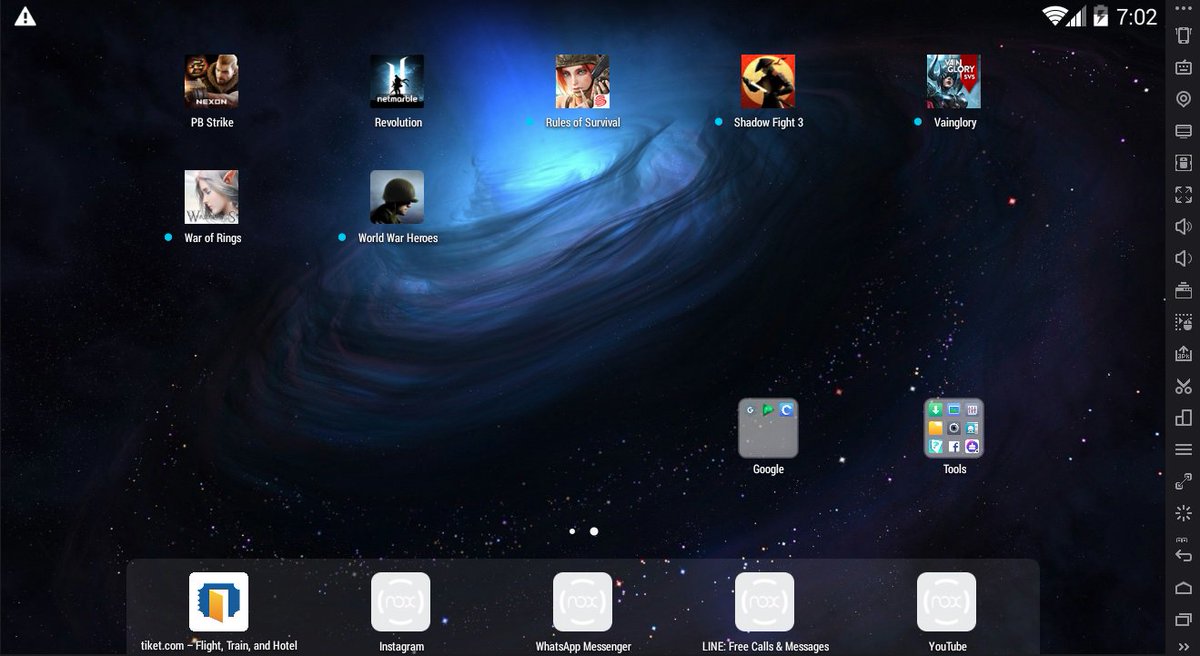Click the 7:02 clock in the status bar
This screenshot has height=656, width=1200.
(x=1137, y=17)
